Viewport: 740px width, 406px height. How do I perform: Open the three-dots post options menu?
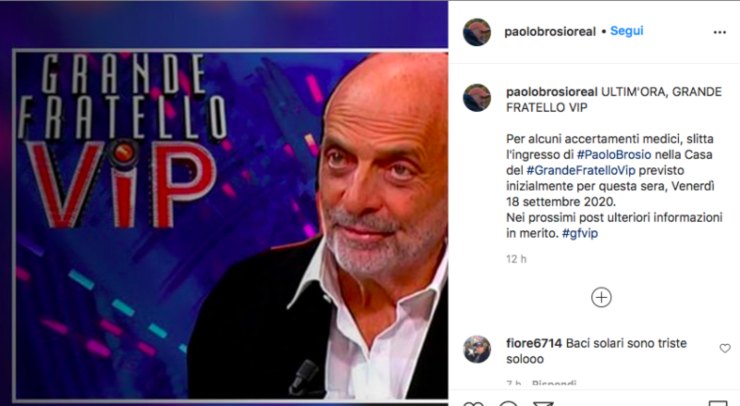719,32
